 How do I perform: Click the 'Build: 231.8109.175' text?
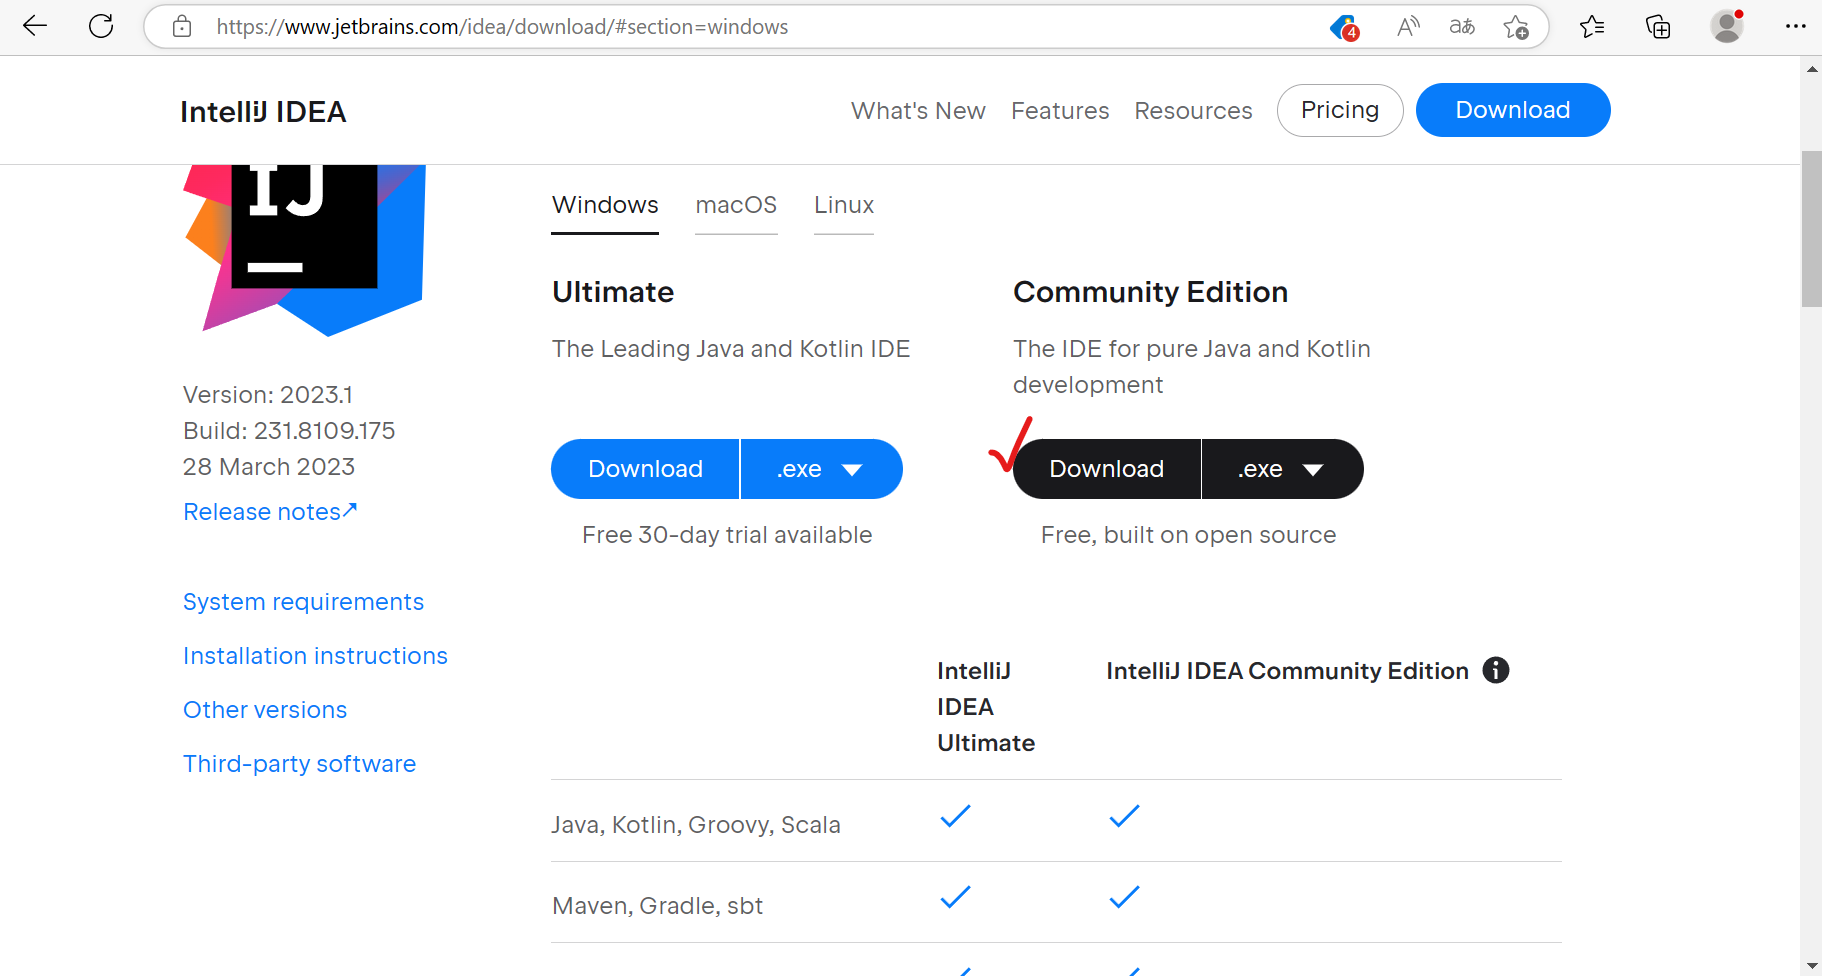(x=289, y=431)
